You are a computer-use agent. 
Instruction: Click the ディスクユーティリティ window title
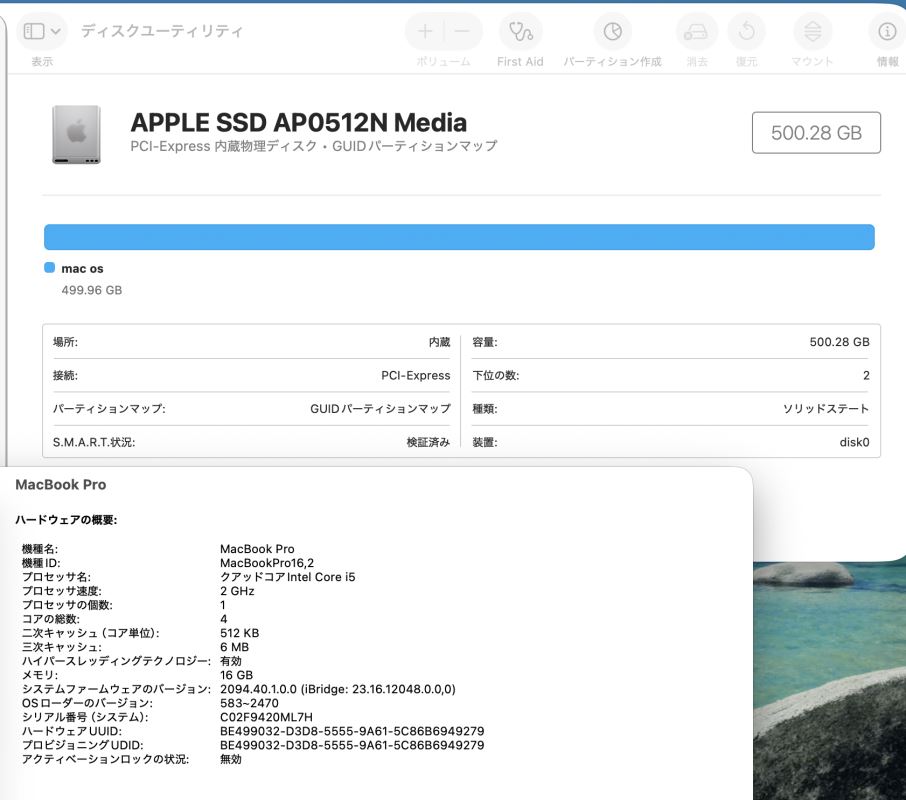(x=161, y=31)
